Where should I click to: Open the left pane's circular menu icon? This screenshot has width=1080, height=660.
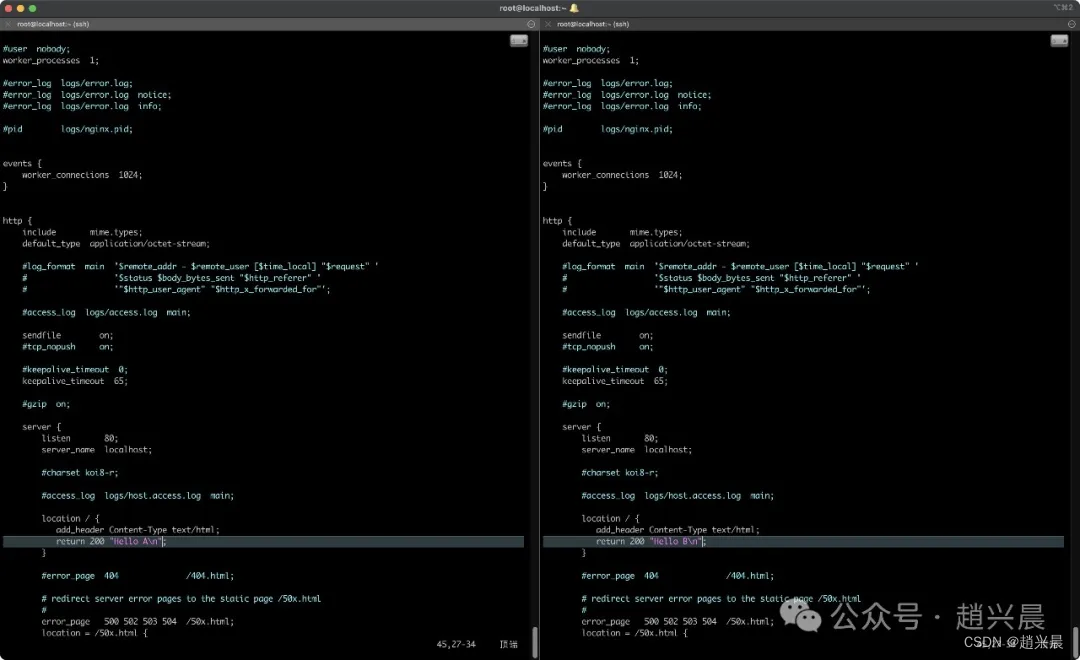(x=531, y=24)
